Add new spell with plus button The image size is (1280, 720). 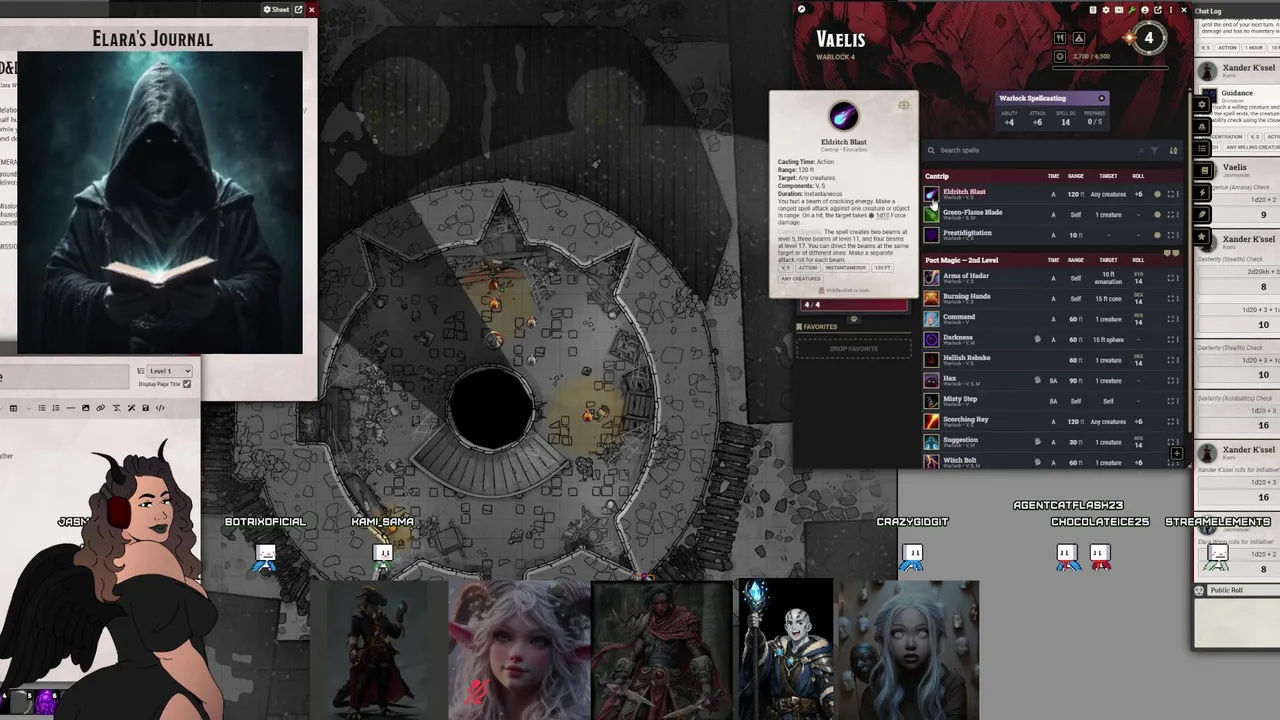click(1176, 453)
